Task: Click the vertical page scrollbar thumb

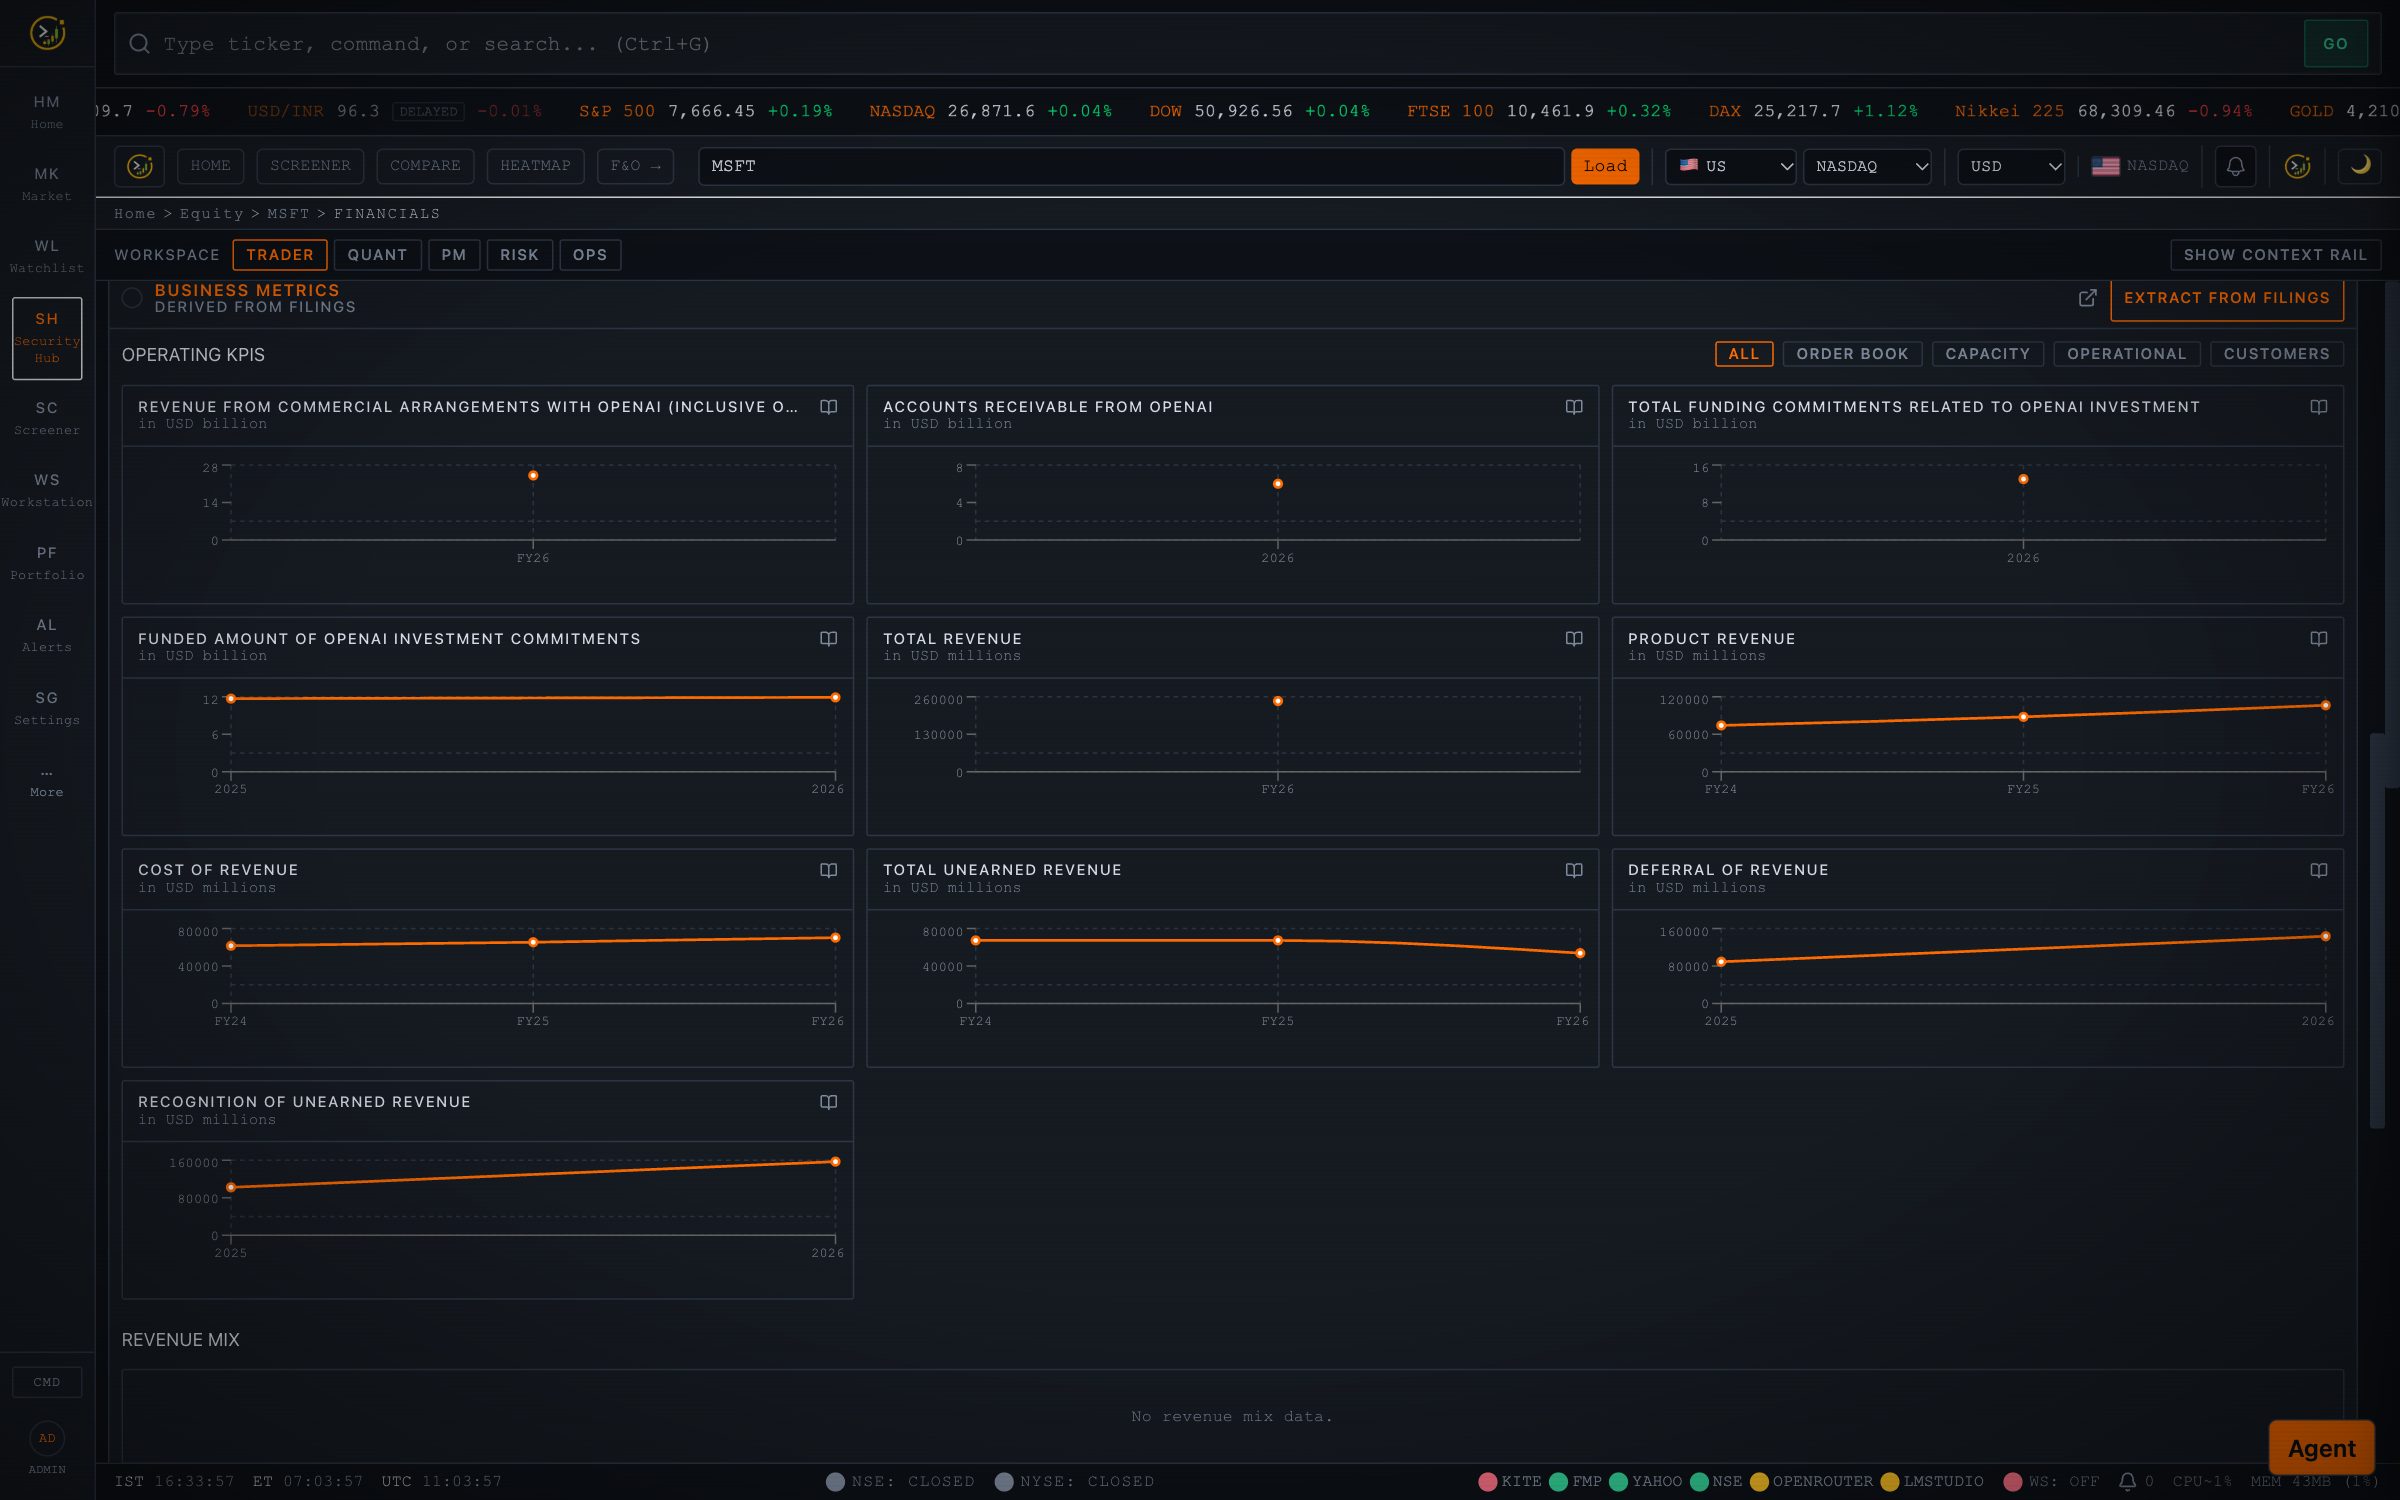Action: coord(2377,931)
